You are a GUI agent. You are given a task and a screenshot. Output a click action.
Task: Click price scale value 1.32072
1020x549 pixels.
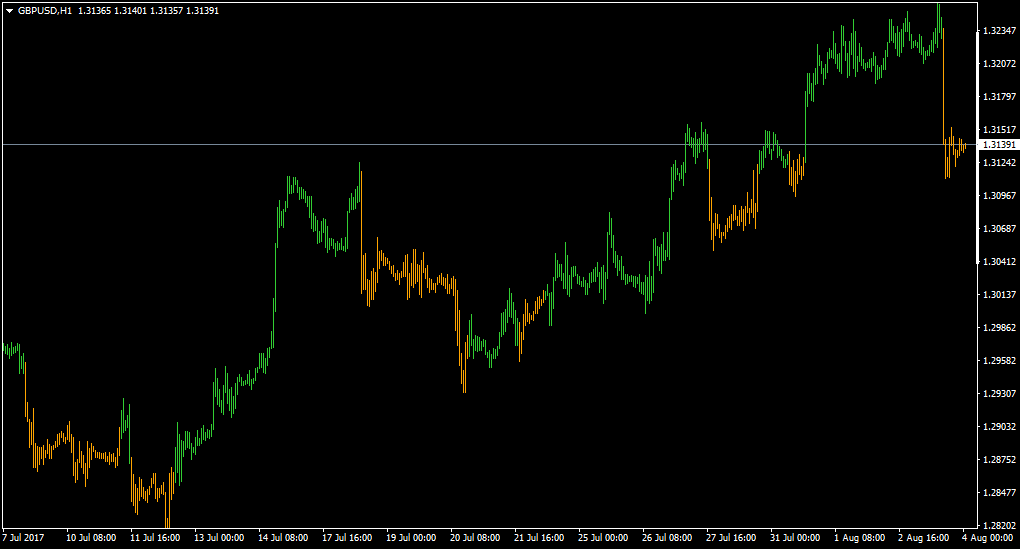tap(999, 64)
